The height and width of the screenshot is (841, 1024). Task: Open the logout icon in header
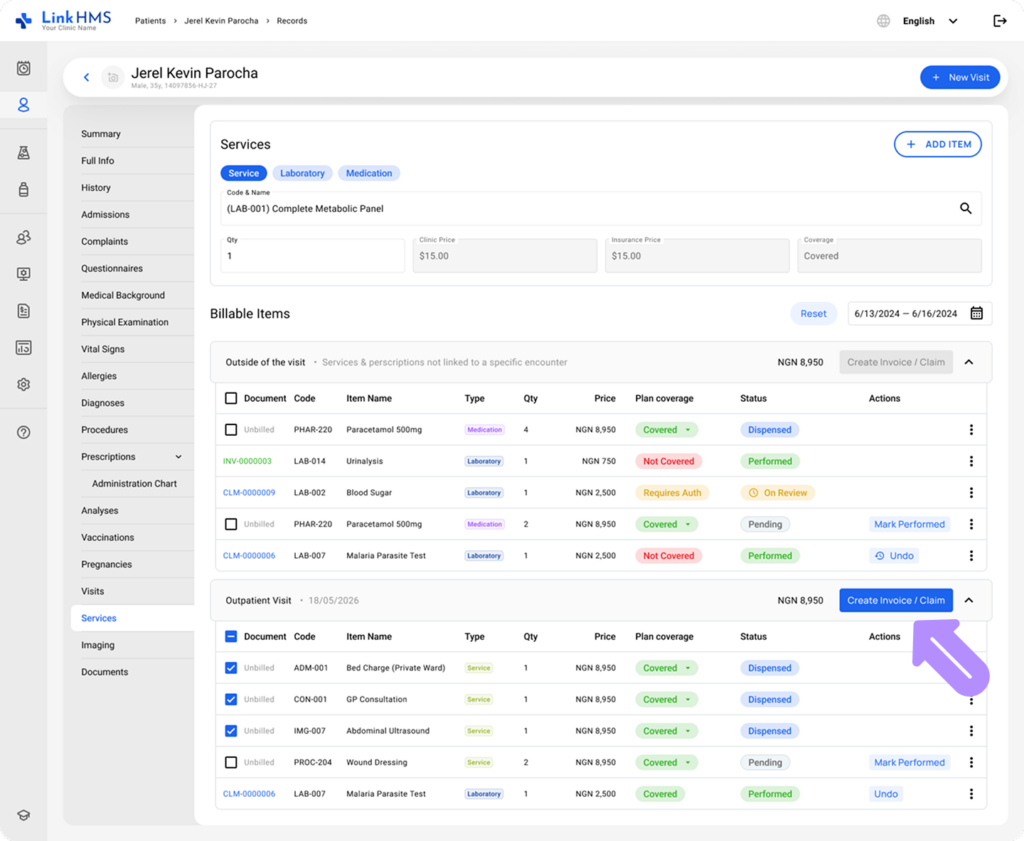click(x=999, y=21)
